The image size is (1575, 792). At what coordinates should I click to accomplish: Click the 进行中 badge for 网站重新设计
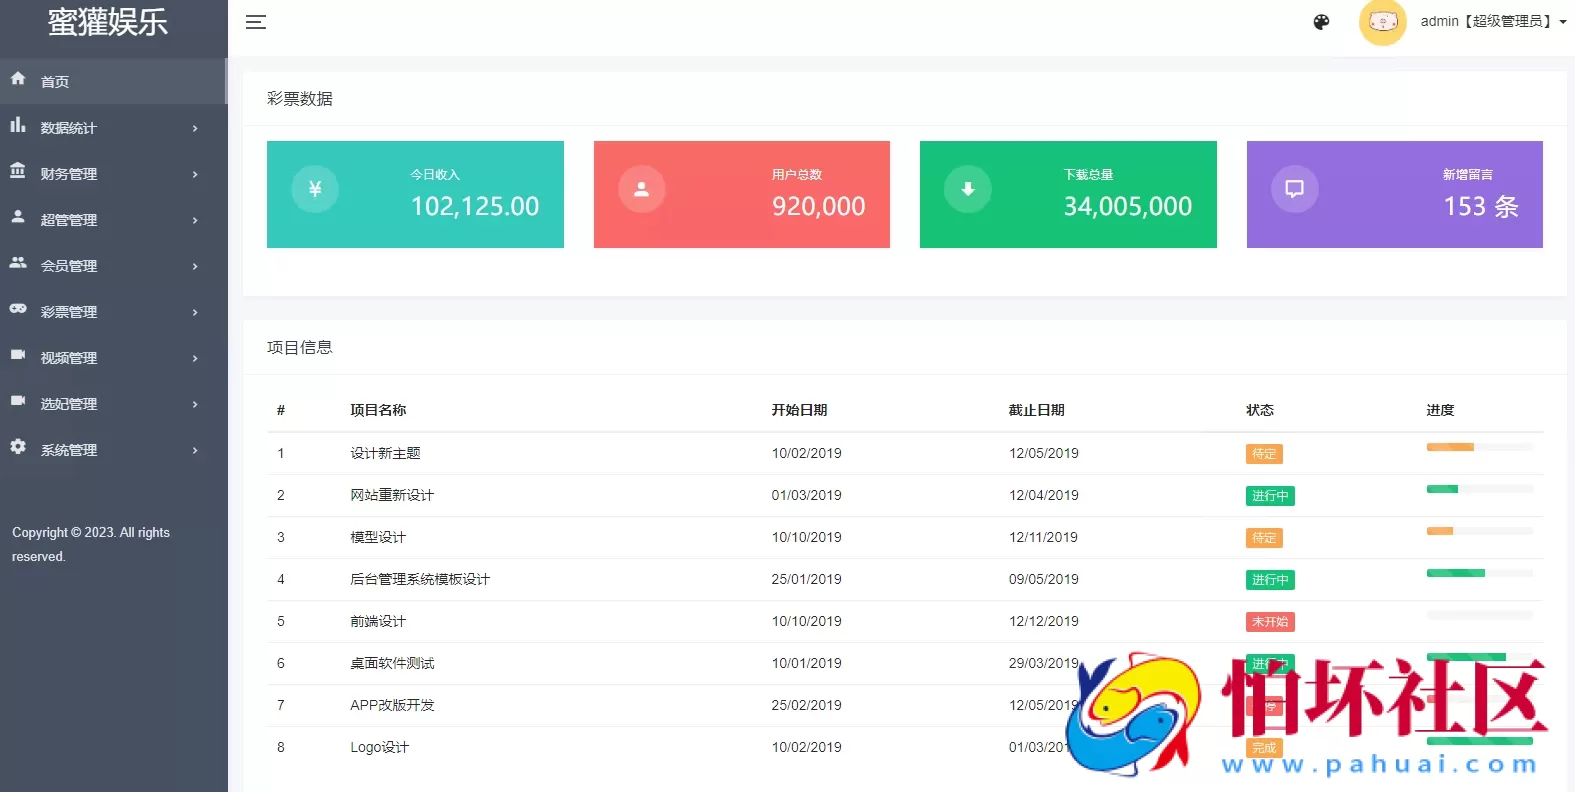[1270, 496]
